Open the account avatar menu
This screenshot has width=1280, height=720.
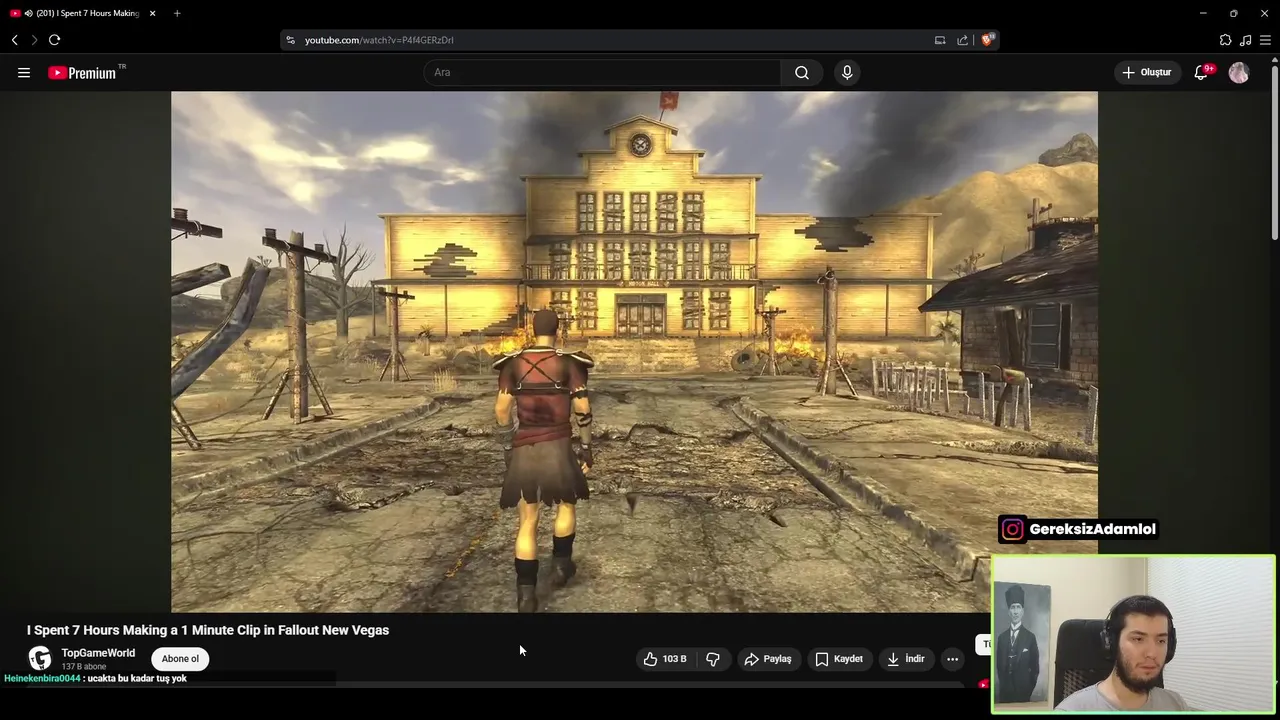click(1239, 72)
